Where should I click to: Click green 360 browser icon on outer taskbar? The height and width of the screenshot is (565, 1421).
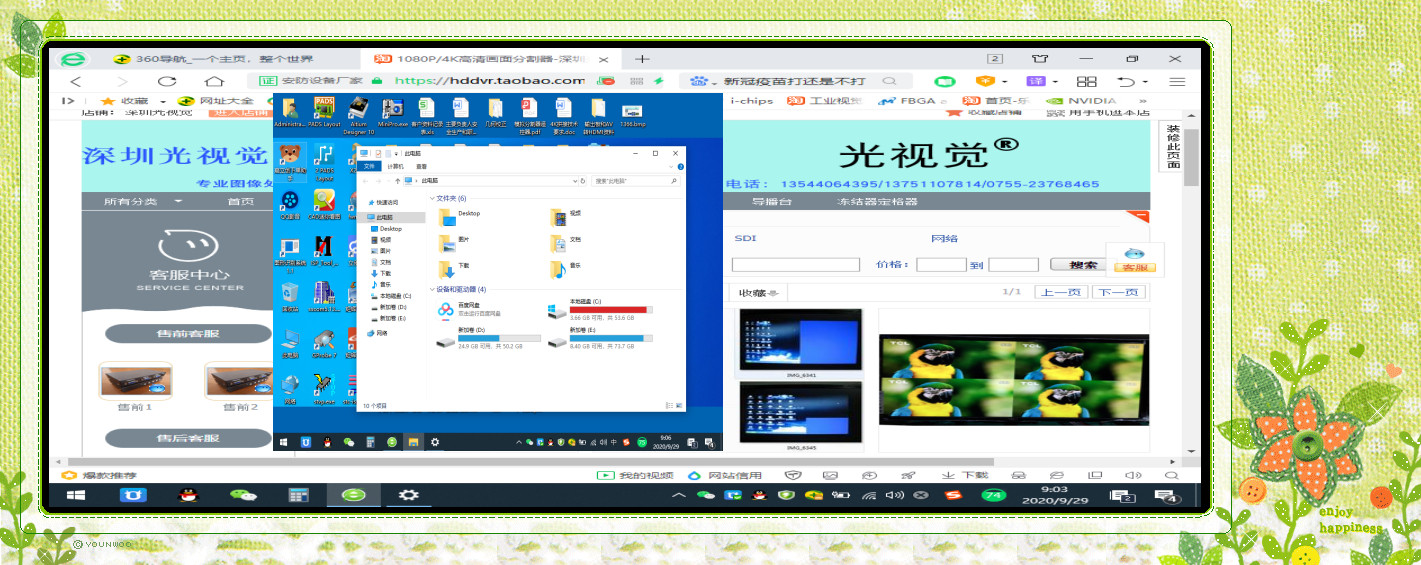coord(353,494)
